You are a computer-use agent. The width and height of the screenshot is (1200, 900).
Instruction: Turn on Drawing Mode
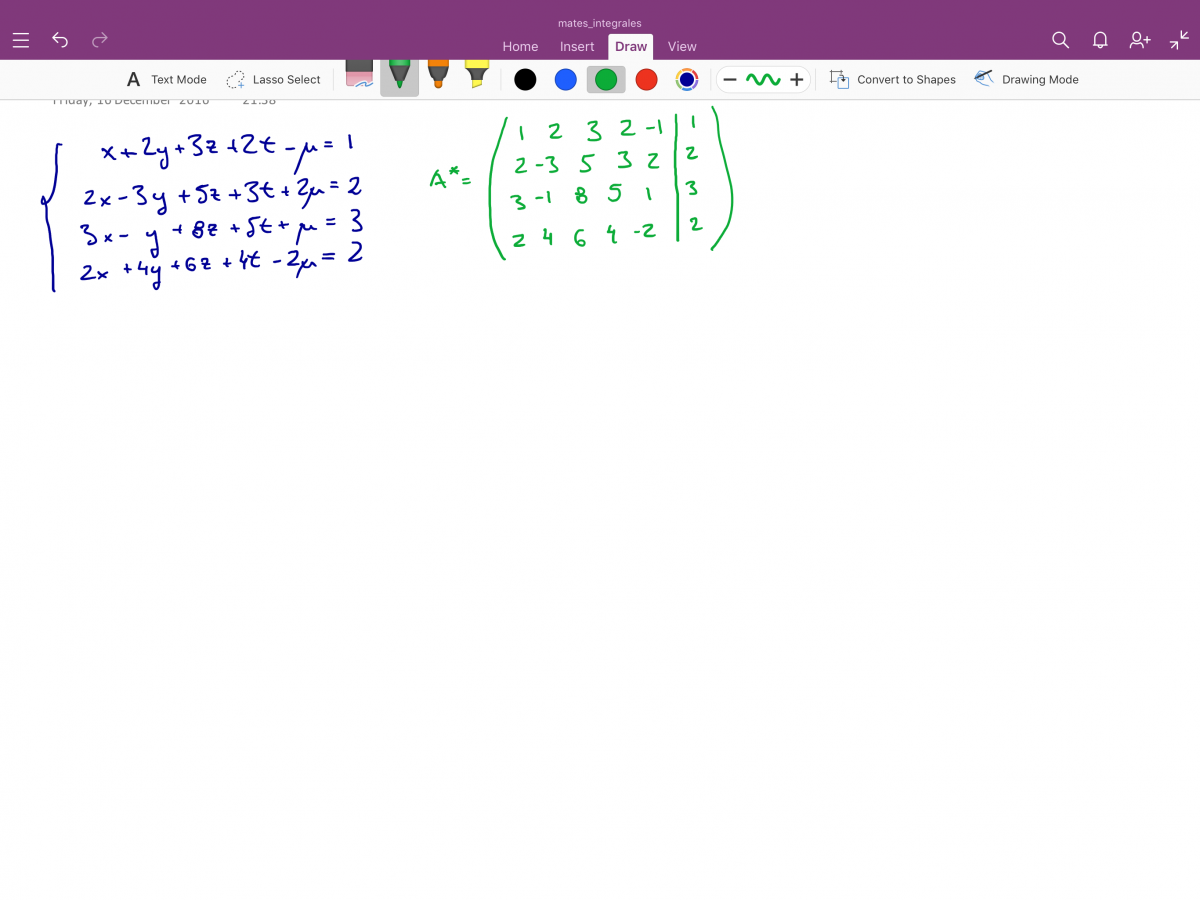pos(1027,80)
